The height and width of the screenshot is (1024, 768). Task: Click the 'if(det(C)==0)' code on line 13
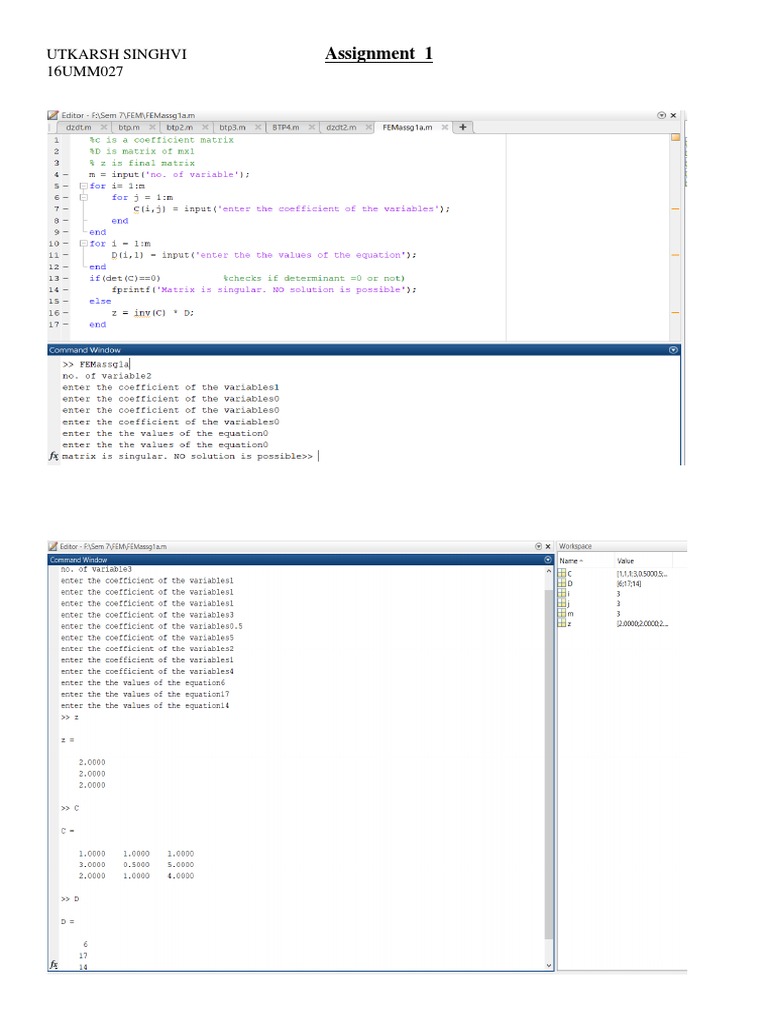click(x=125, y=278)
